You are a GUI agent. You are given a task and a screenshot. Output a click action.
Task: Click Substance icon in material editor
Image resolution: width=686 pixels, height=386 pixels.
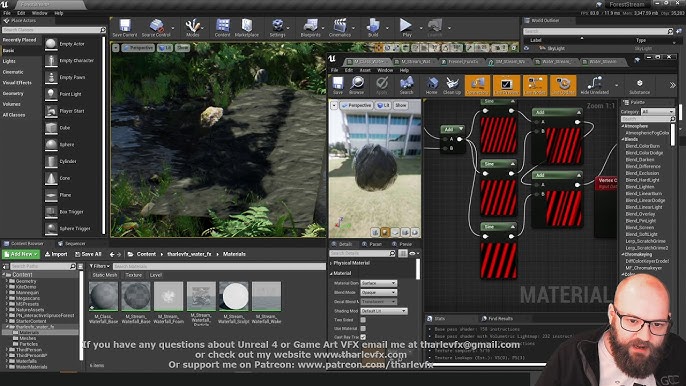[639, 85]
